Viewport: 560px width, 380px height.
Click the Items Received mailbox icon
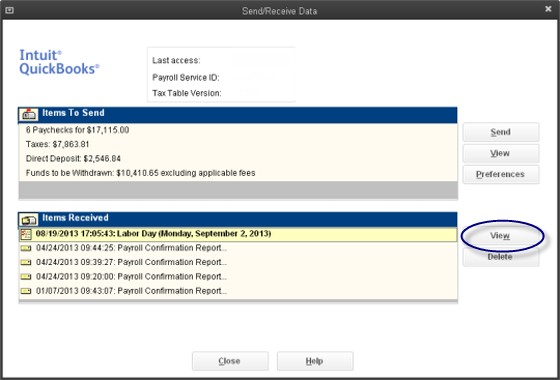(29, 220)
